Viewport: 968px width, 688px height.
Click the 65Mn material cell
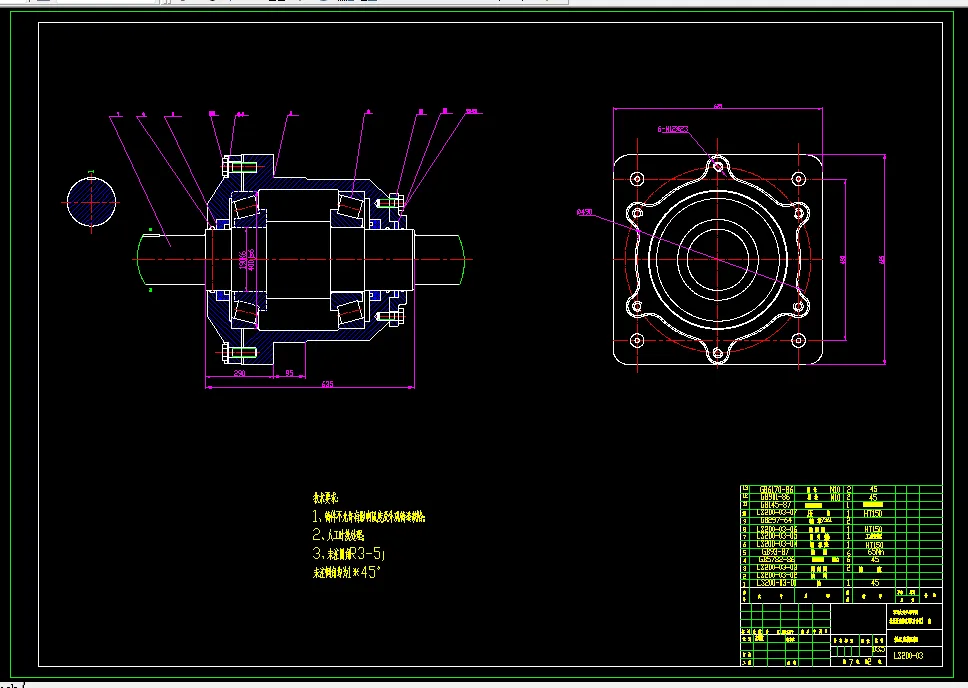(875, 552)
